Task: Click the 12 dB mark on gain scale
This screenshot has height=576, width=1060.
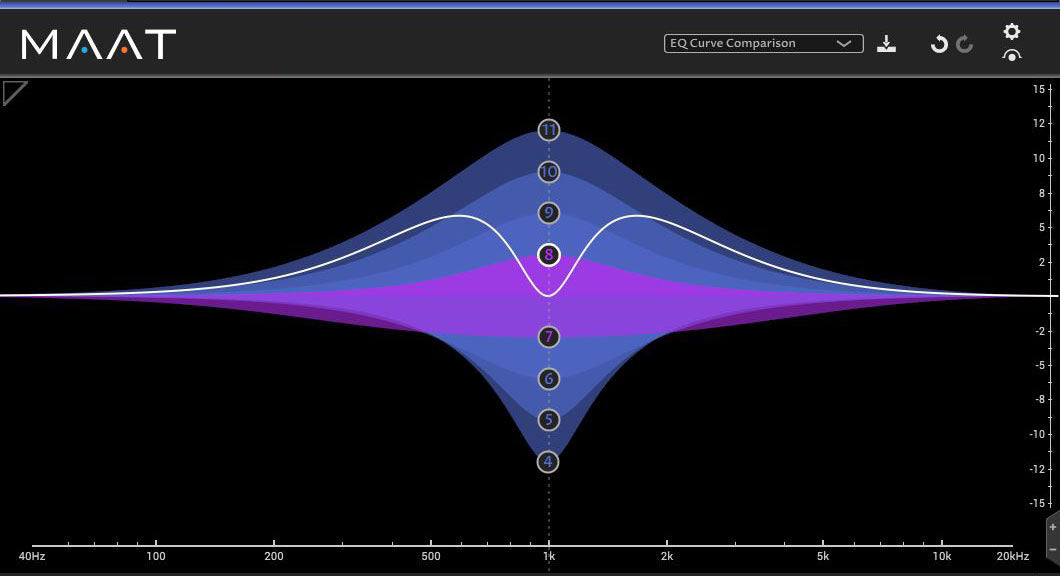Action: click(x=1039, y=123)
